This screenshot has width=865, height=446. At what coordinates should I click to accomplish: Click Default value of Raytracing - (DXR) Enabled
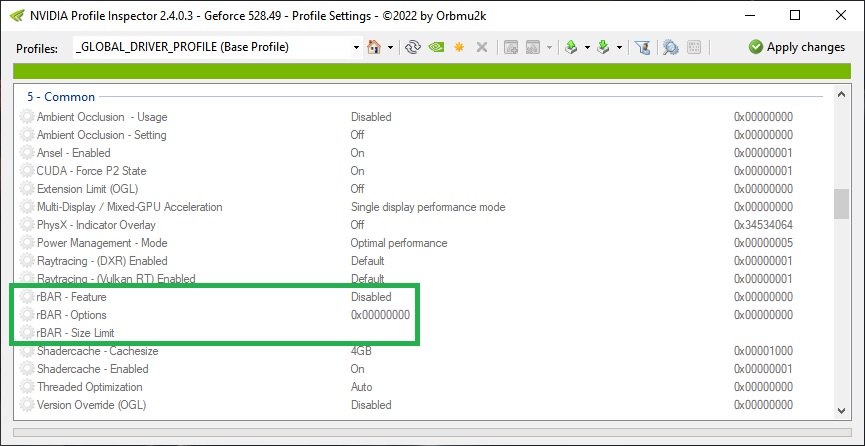point(367,261)
